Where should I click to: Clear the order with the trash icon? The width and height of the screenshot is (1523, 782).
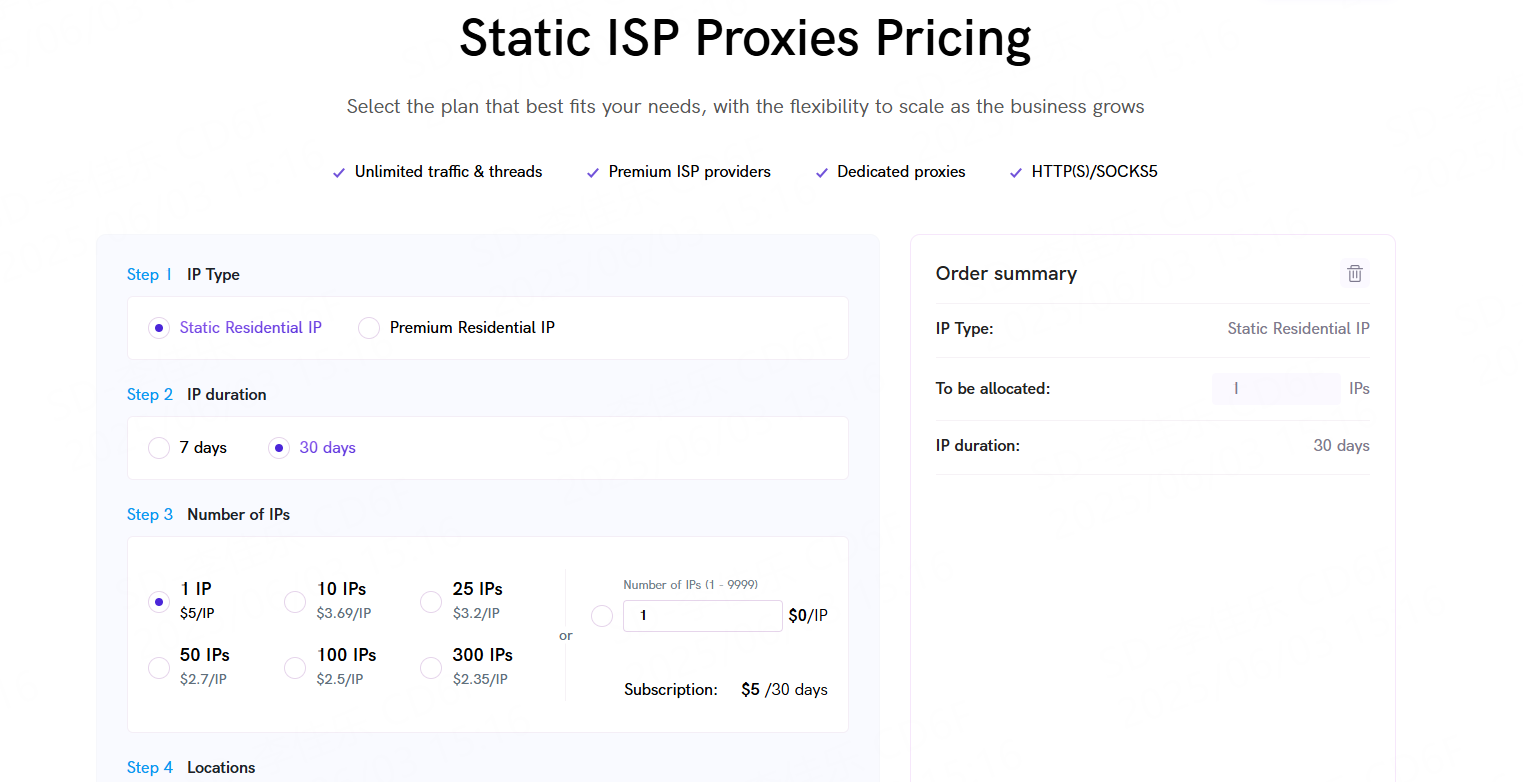tap(1355, 273)
